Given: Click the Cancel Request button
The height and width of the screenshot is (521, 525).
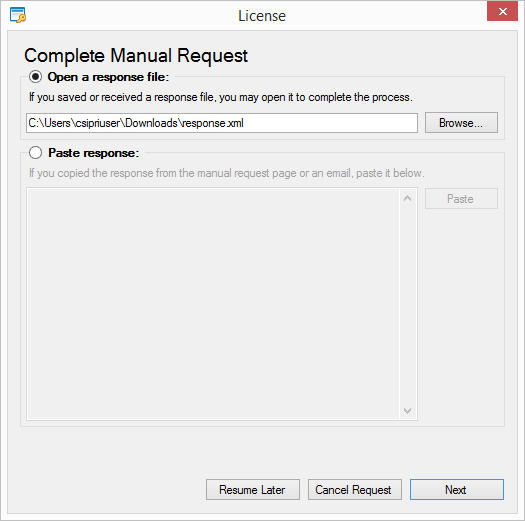Looking at the screenshot, I should pyautogui.click(x=355, y=490).
